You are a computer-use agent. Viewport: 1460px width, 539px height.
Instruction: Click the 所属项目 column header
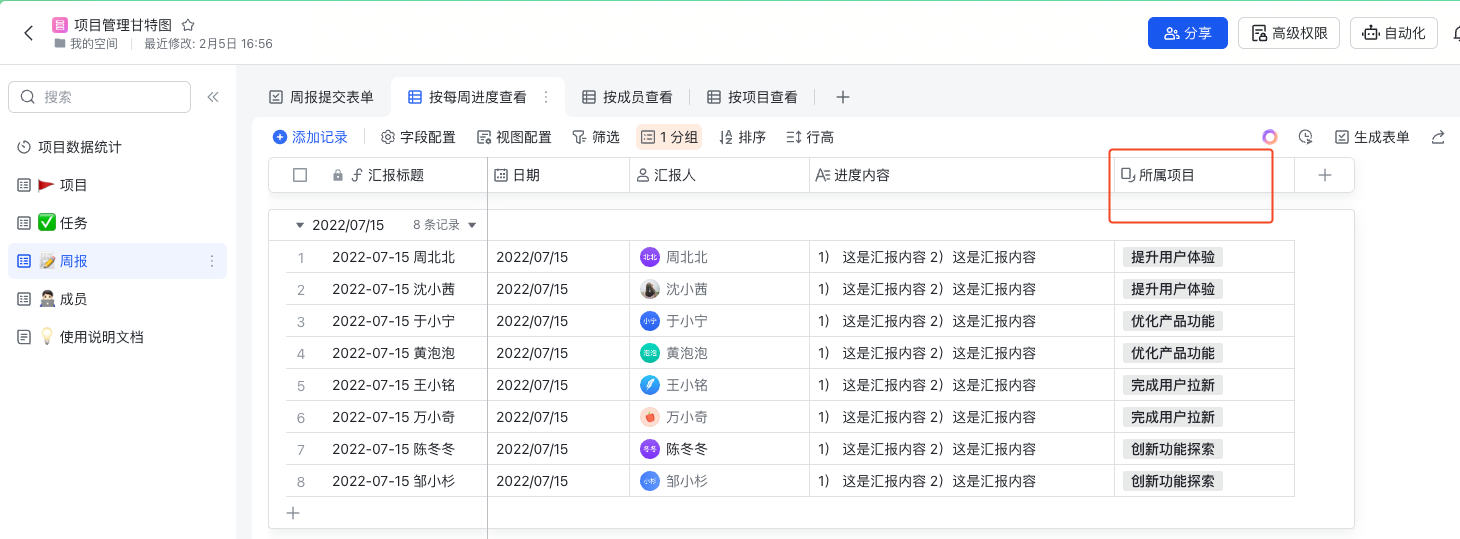pos(1204,175)
